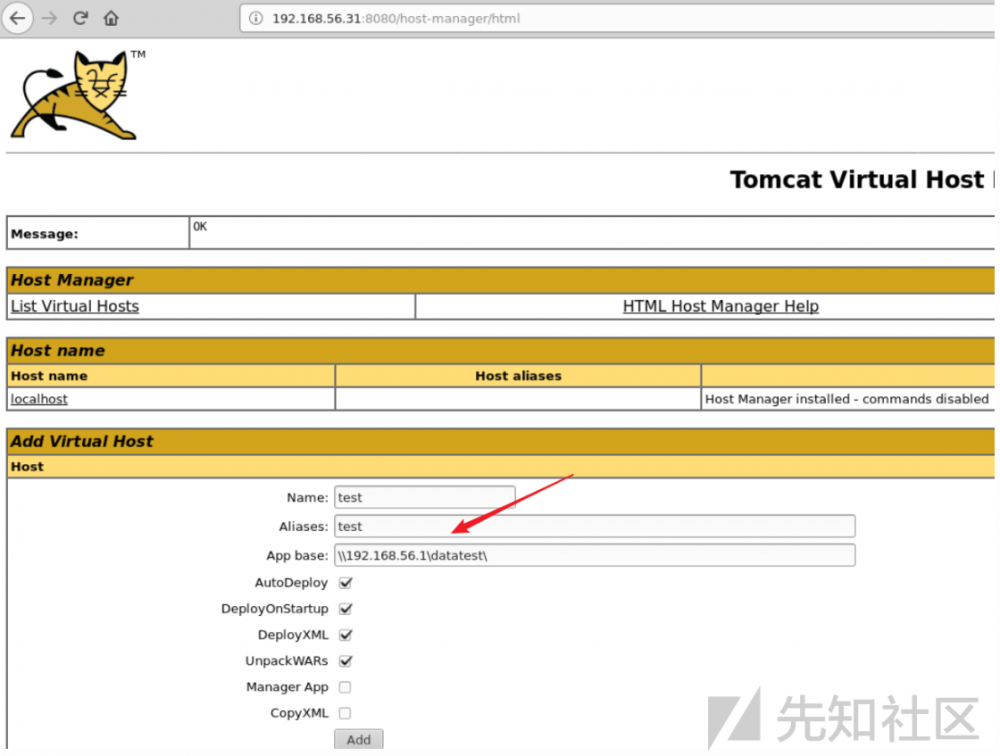Open HTML Host Manager Help
Viewport: 1000px width, 756px height.
click(x=720, y=306)
